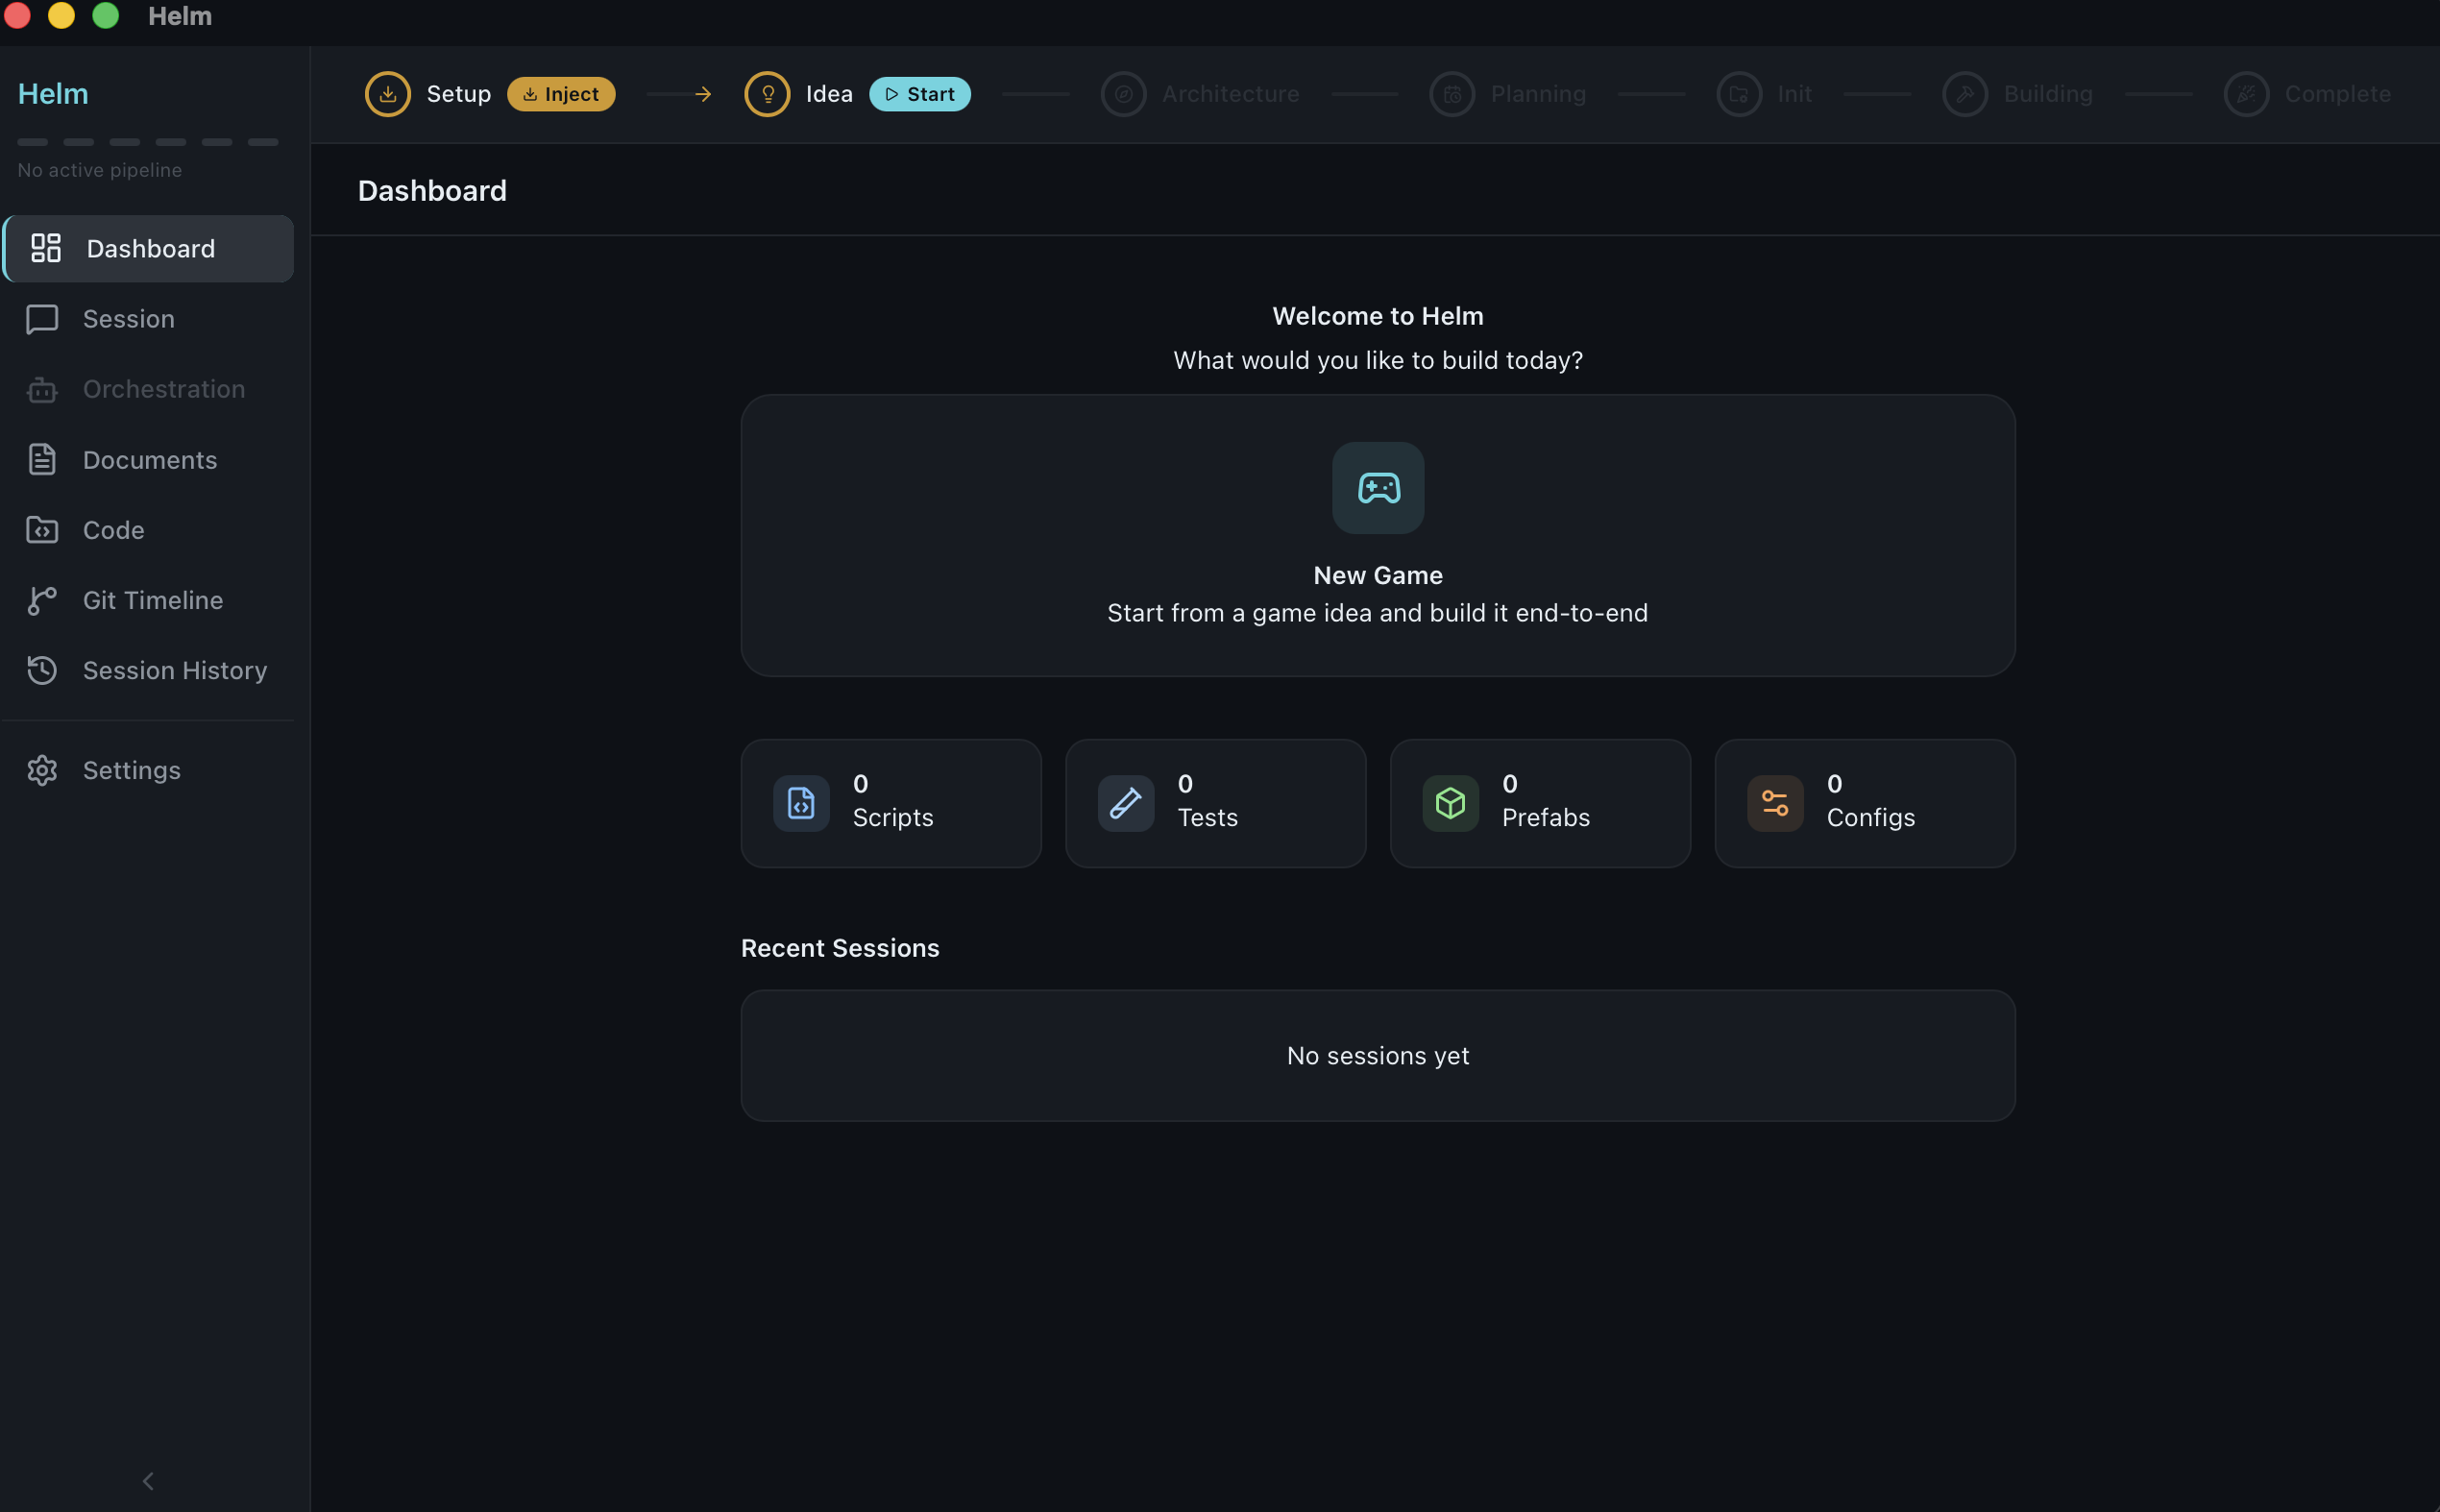Screen dimensions: 2440x1512
Task: Click the Inject button for Setup
Action: [x=561, y=93]
